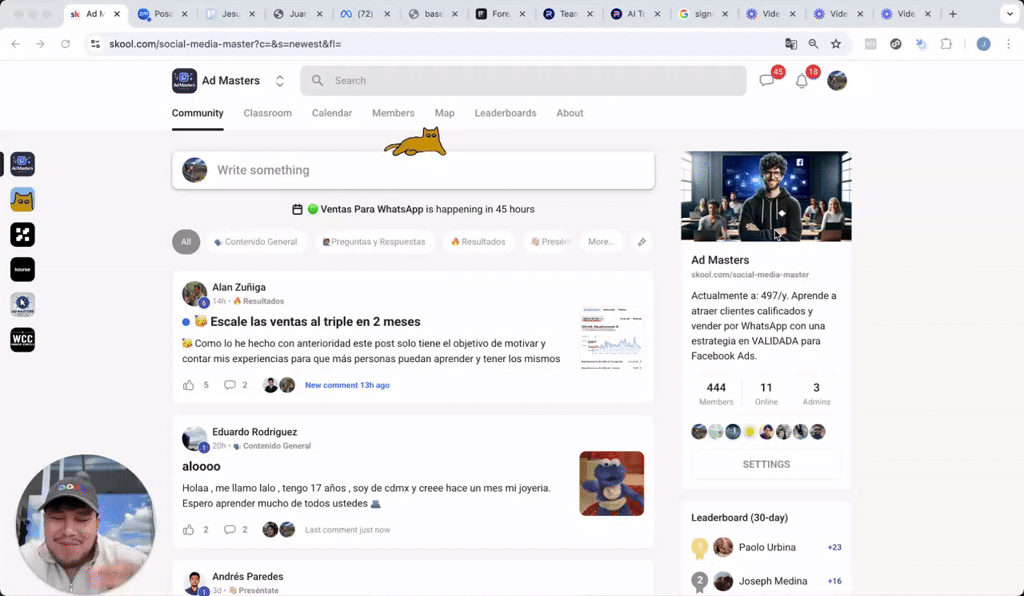Open Andrés Paredes's profile name
1024x596 pixels.
(248, 576)
